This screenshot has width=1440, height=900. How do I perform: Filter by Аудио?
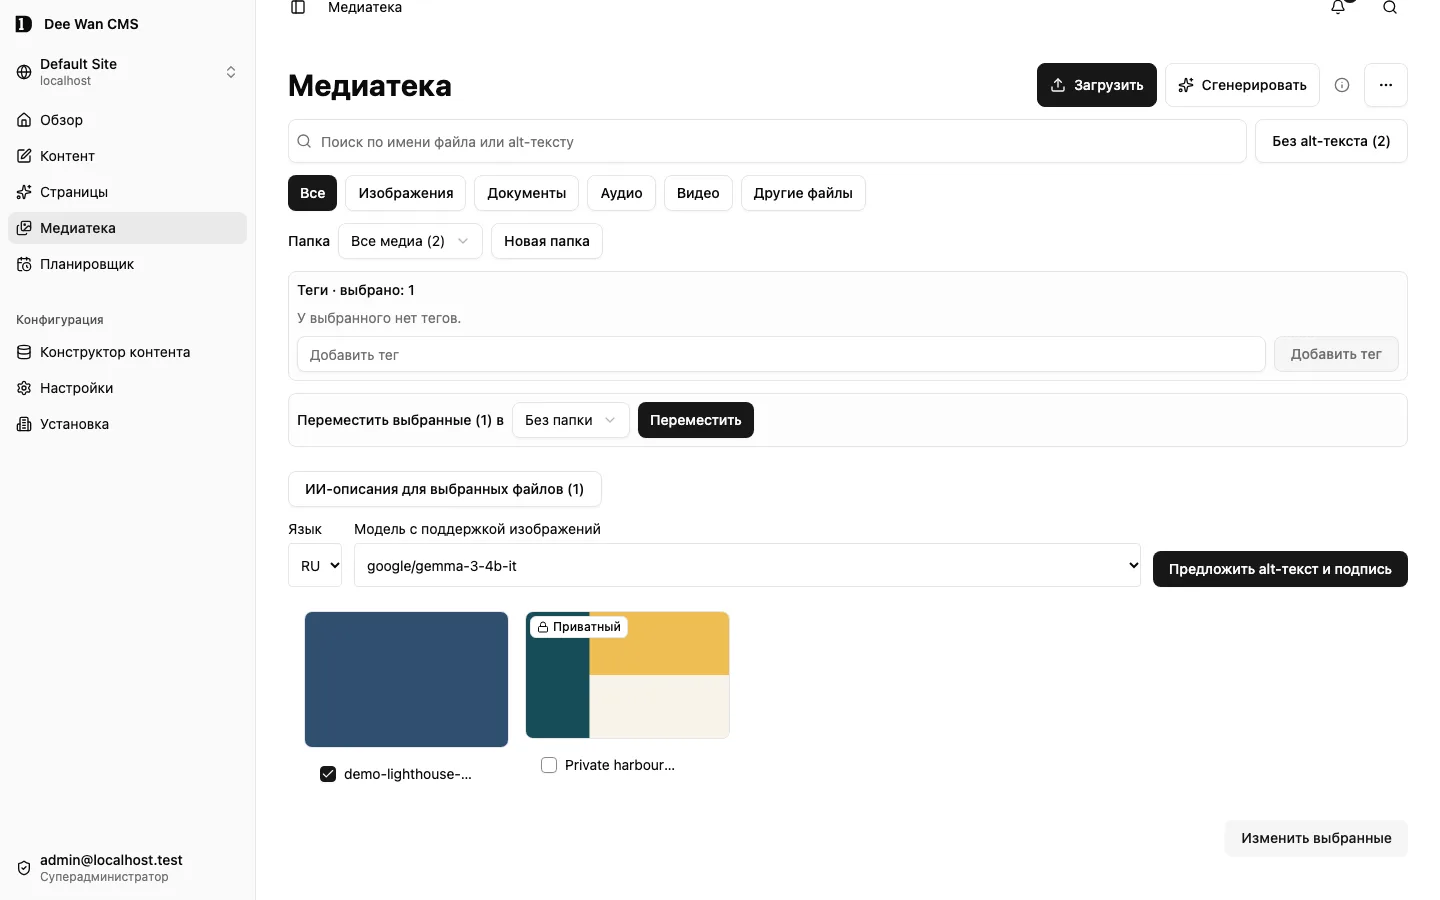pos(621,193)
